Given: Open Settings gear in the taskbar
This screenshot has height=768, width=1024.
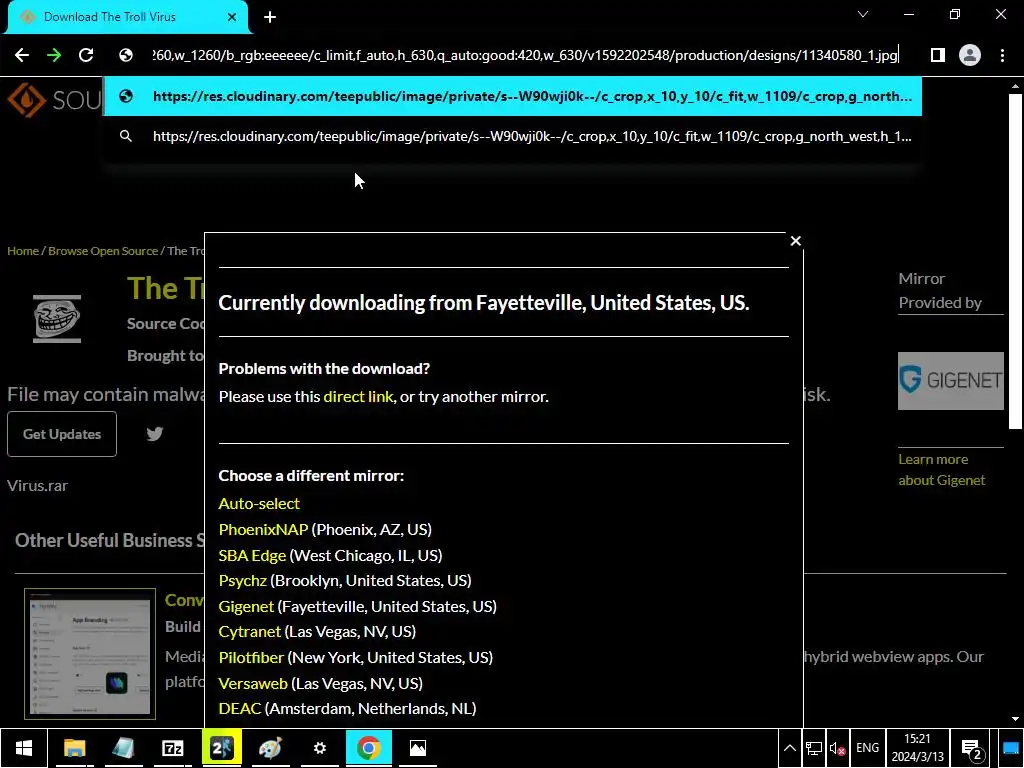Looking at the screenshot, I should click(x=319, y=748).
